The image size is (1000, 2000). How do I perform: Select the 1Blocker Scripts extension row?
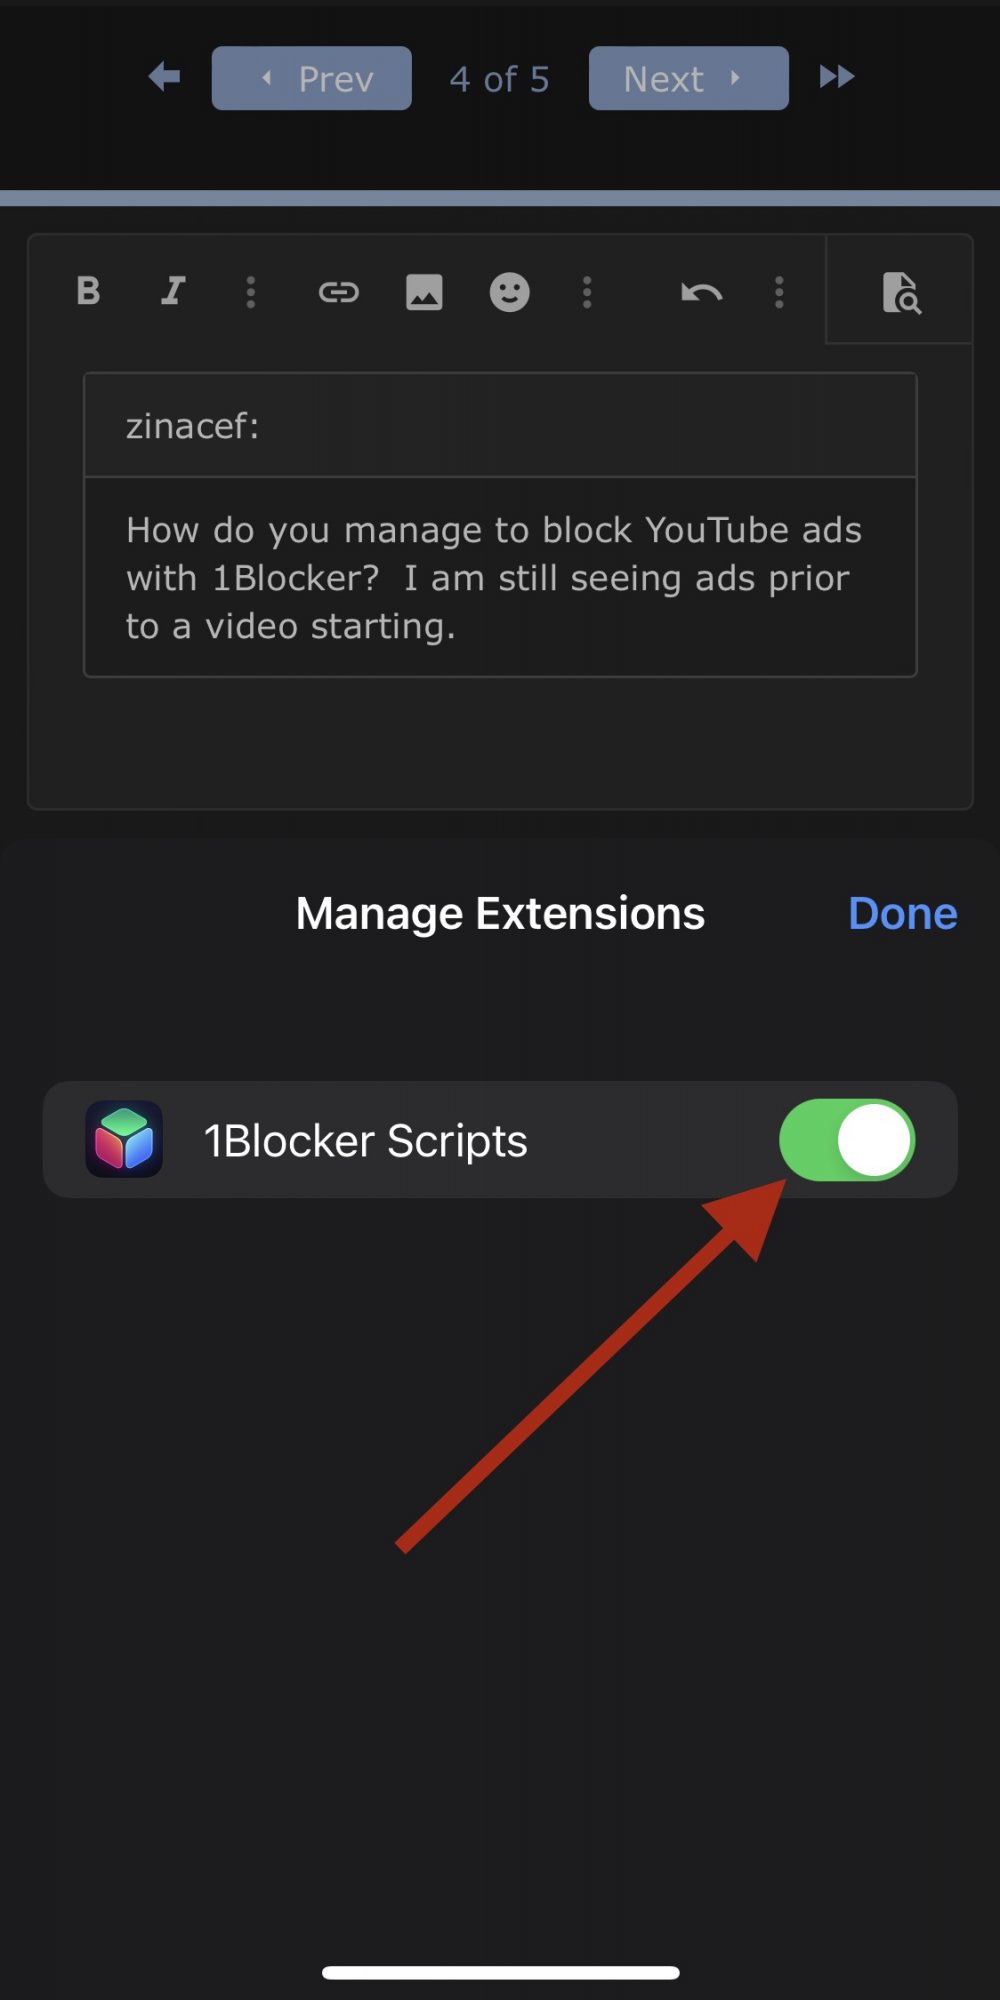point(500,1140)
